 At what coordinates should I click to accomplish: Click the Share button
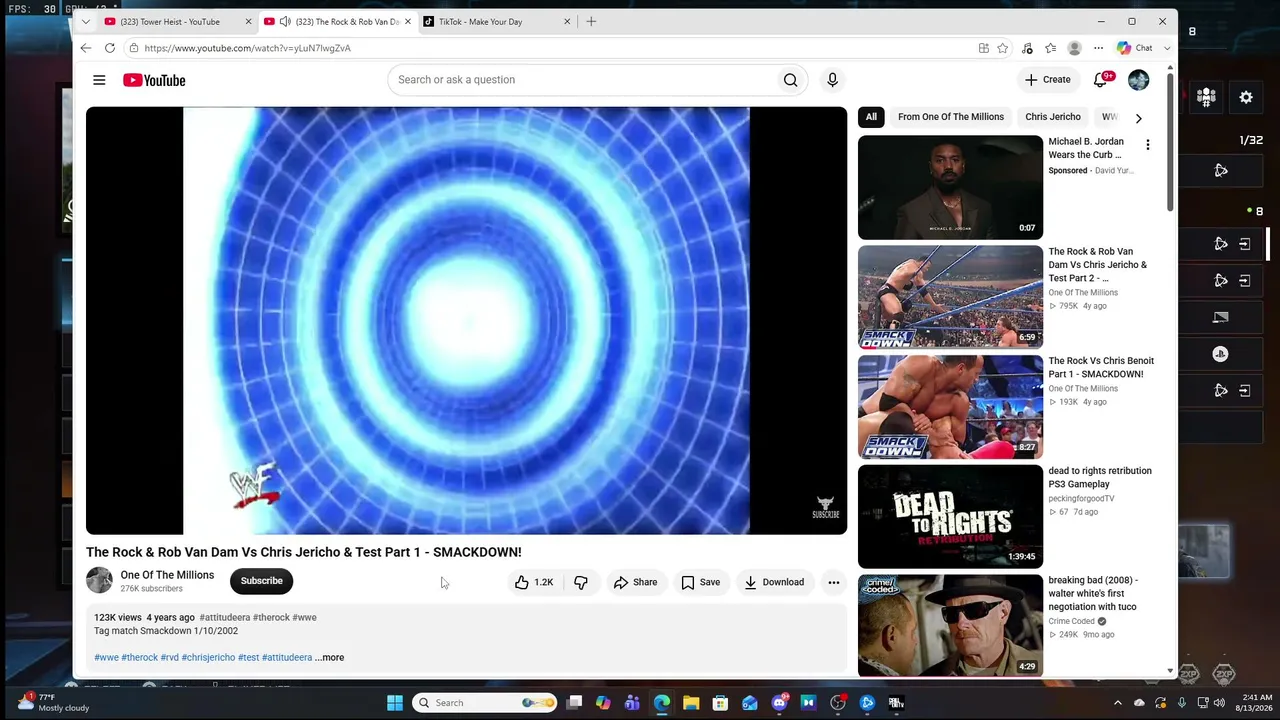[x=636, y=582]
